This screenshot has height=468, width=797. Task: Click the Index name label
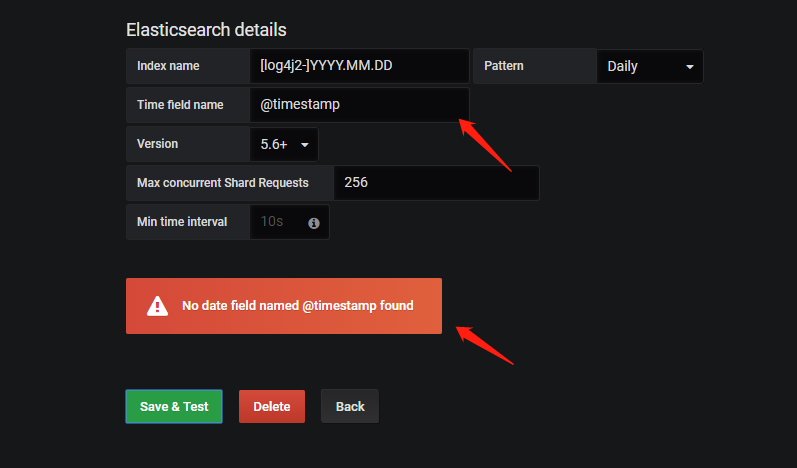click(168, 67)
